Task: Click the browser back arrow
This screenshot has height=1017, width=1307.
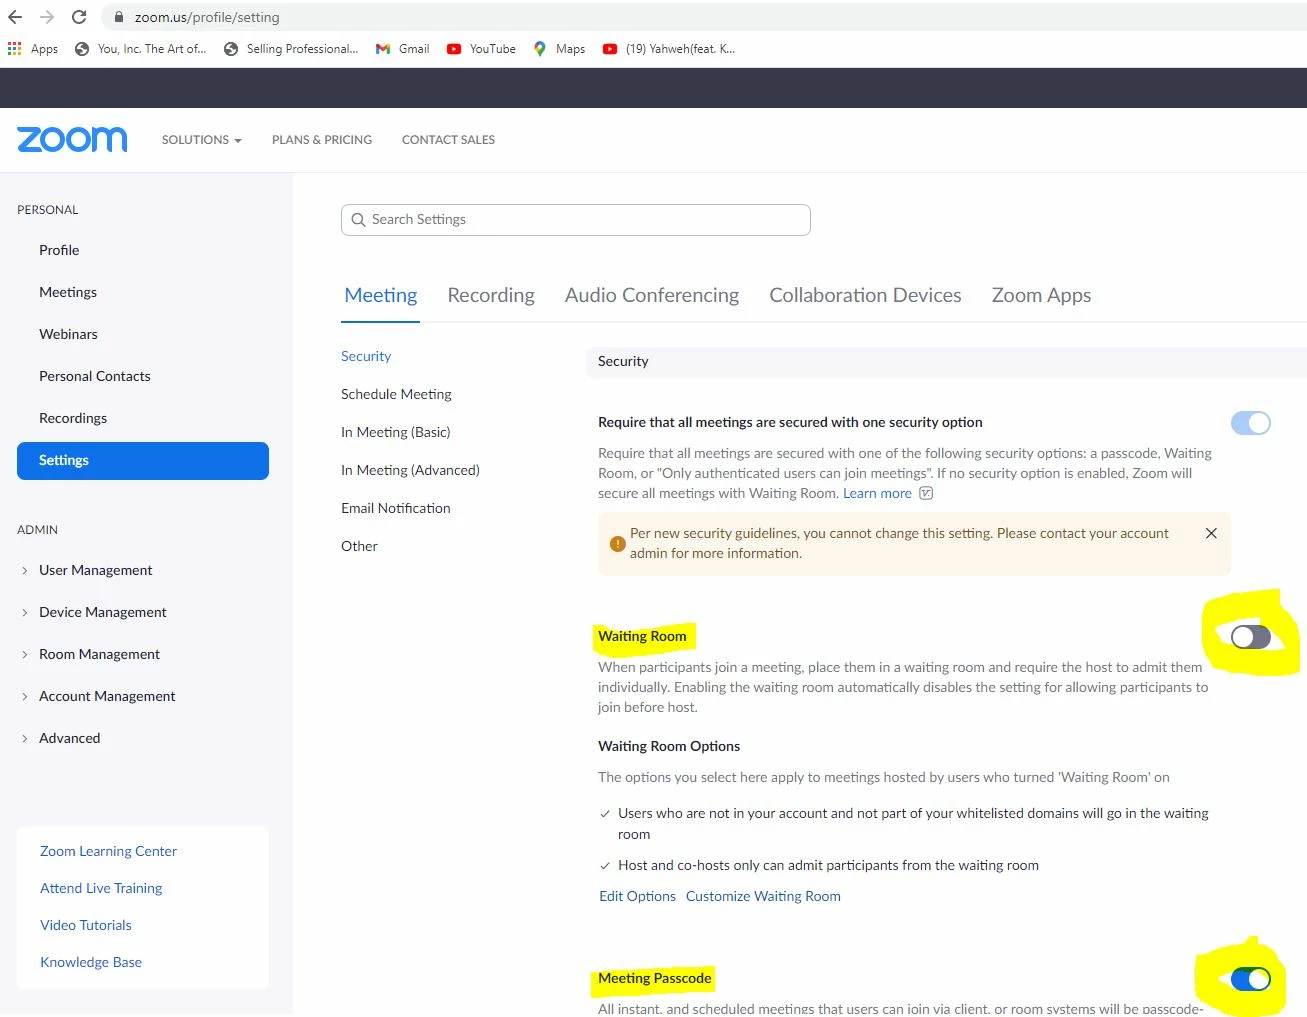Action: (x=15, y=17)
